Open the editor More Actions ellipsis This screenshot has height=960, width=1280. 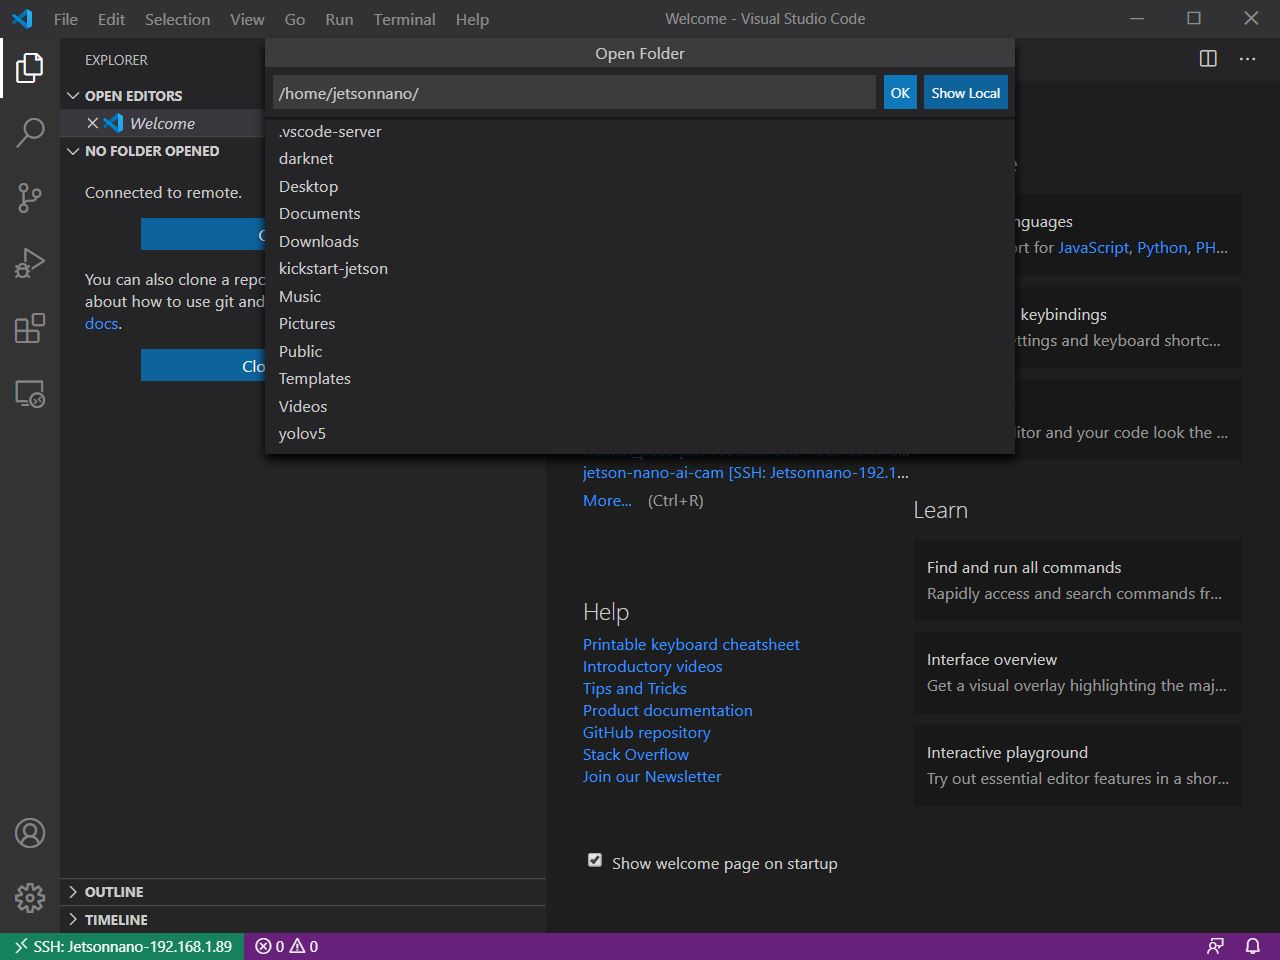click(1247, 59)
